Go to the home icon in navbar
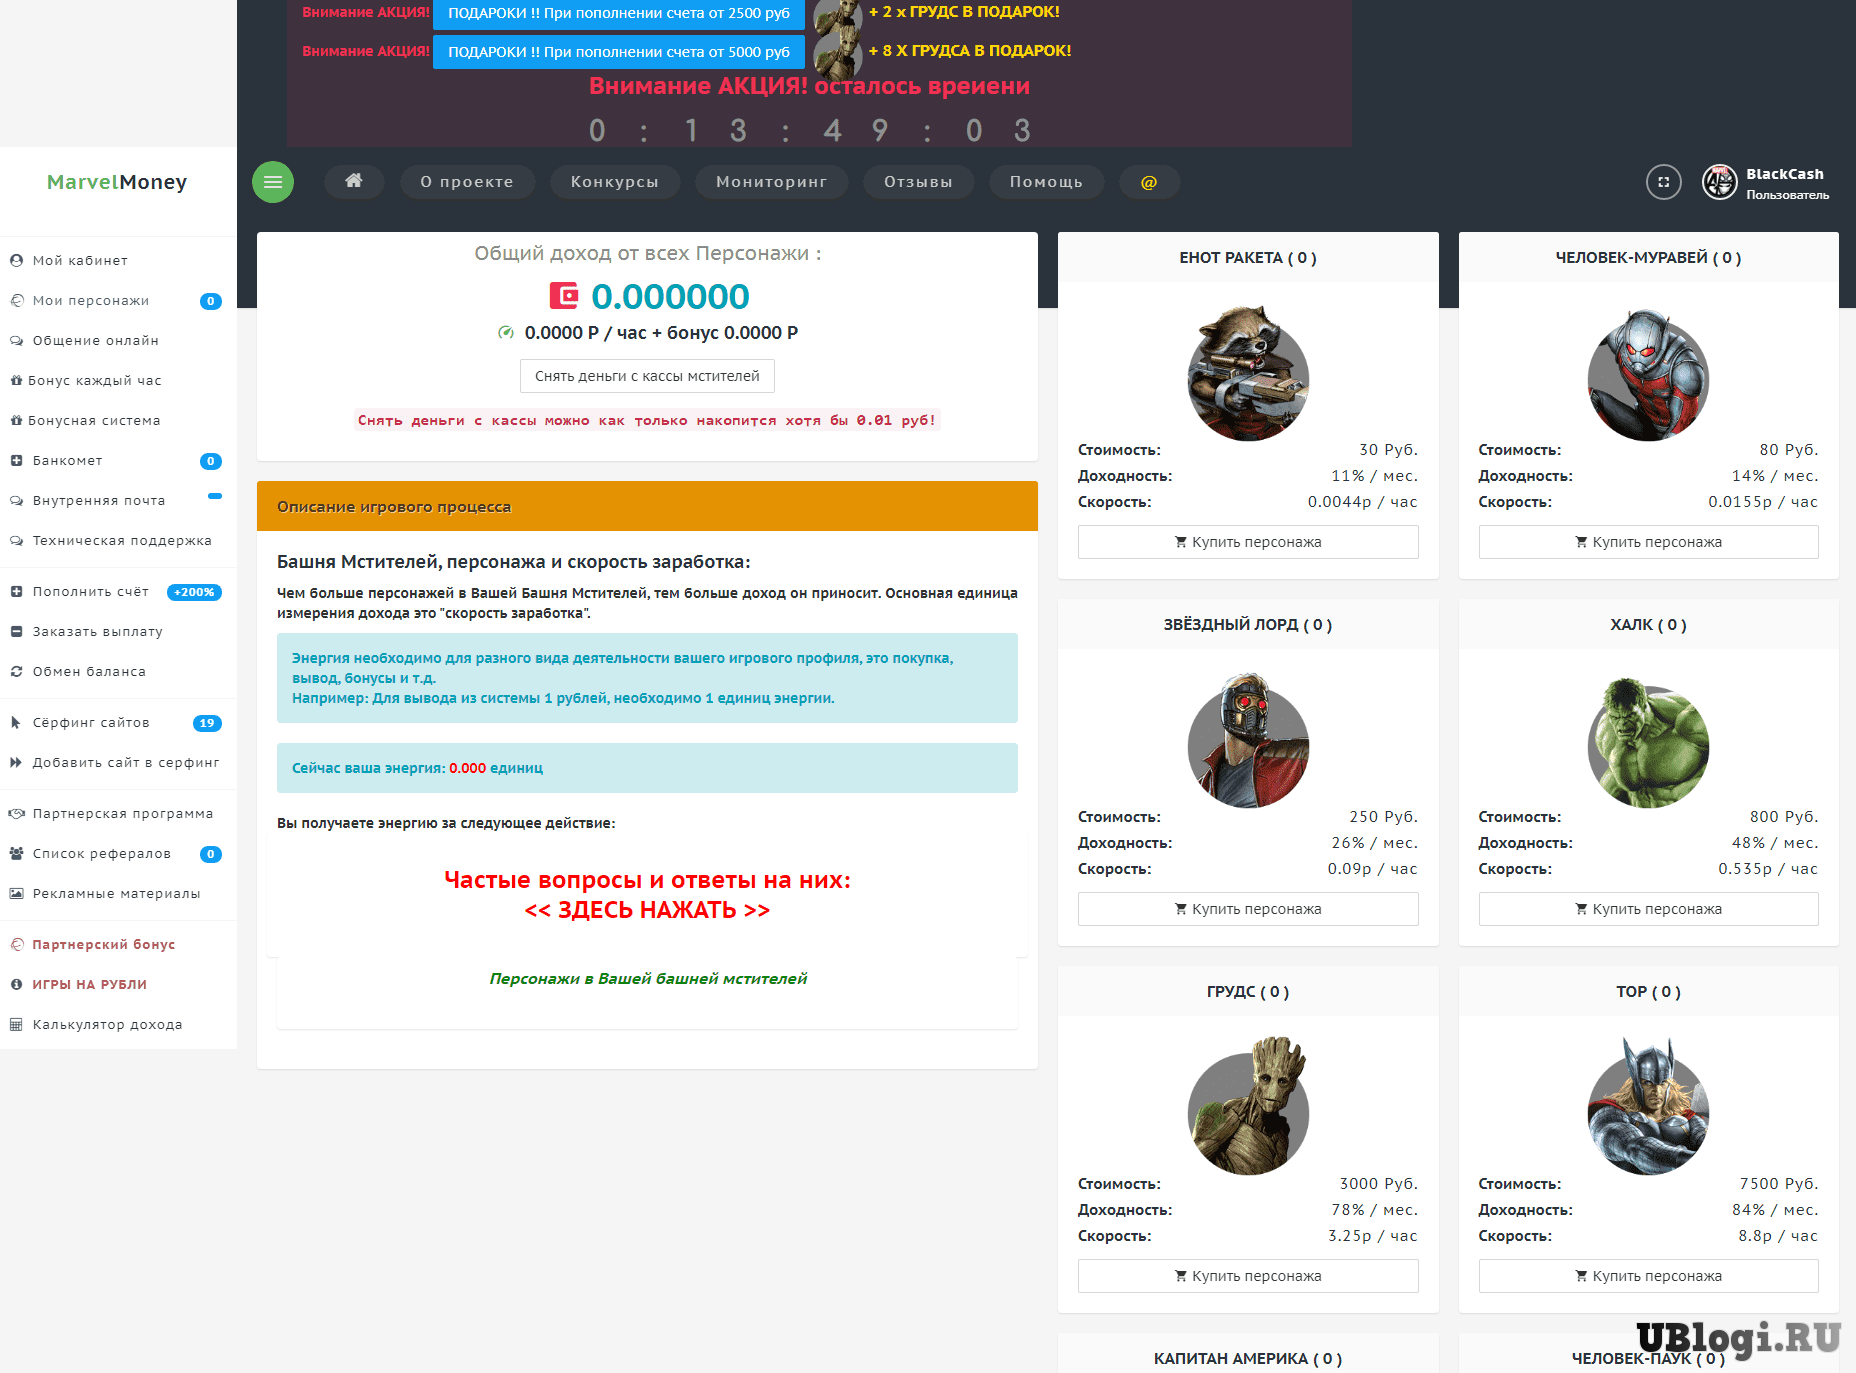Image resolution: width=1856 pixels, height=1373 pixels. pos(354,181)
